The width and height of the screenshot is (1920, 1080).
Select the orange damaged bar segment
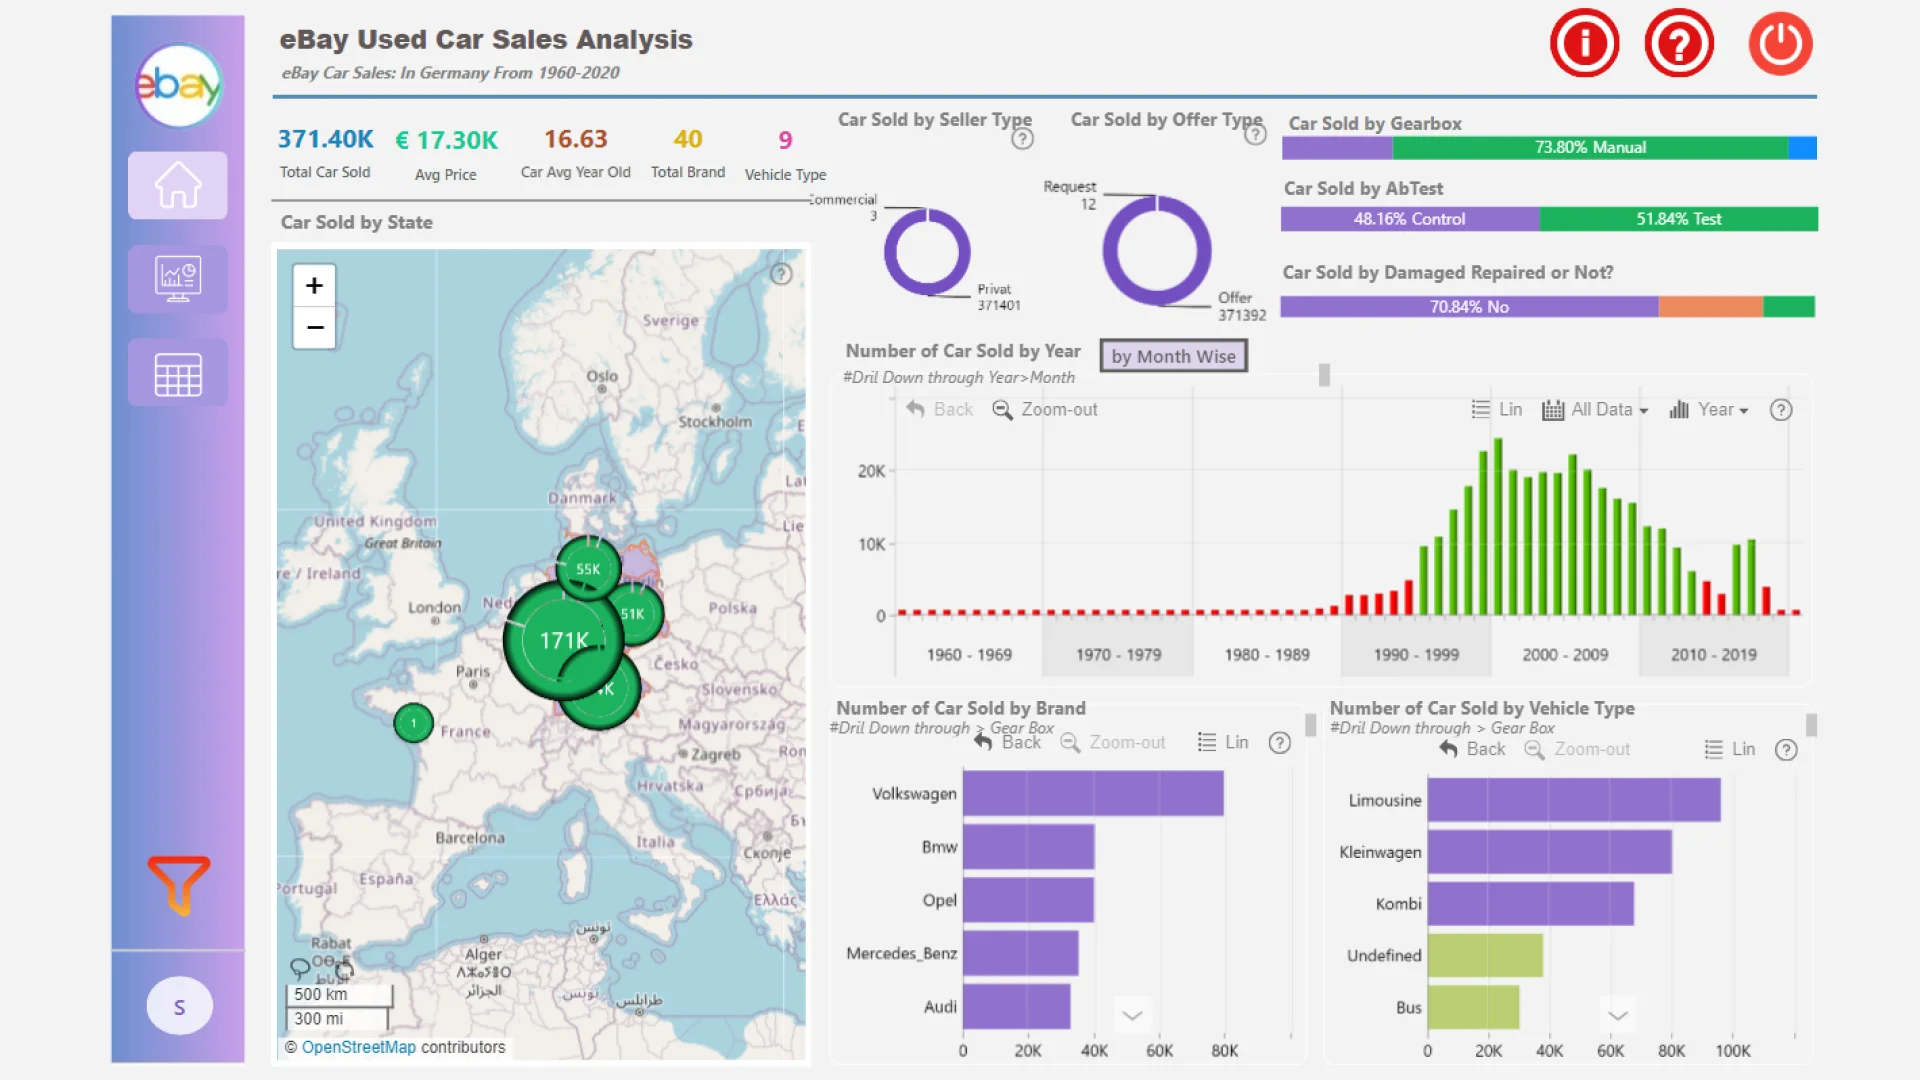pyautogui.click(x=1711, y=307)
